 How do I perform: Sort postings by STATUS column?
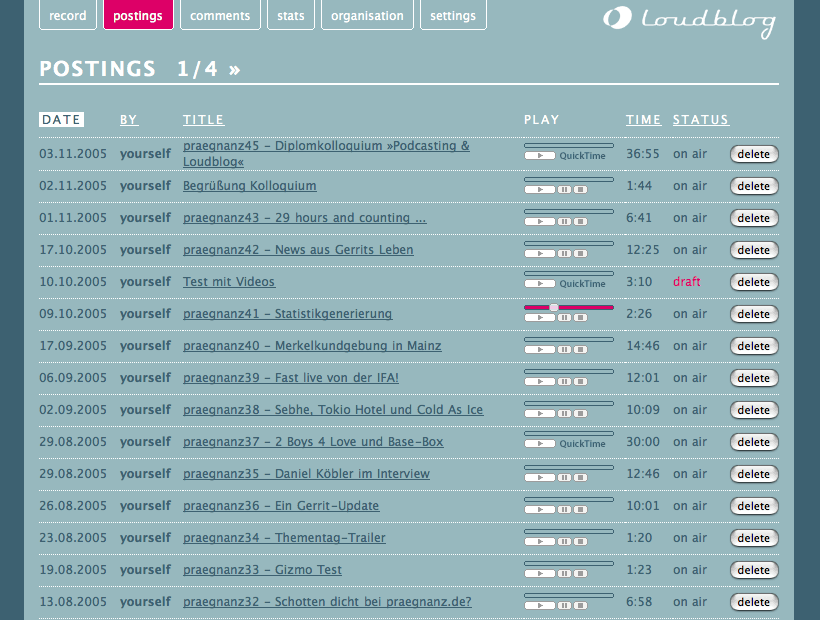[x=701, y=120]
